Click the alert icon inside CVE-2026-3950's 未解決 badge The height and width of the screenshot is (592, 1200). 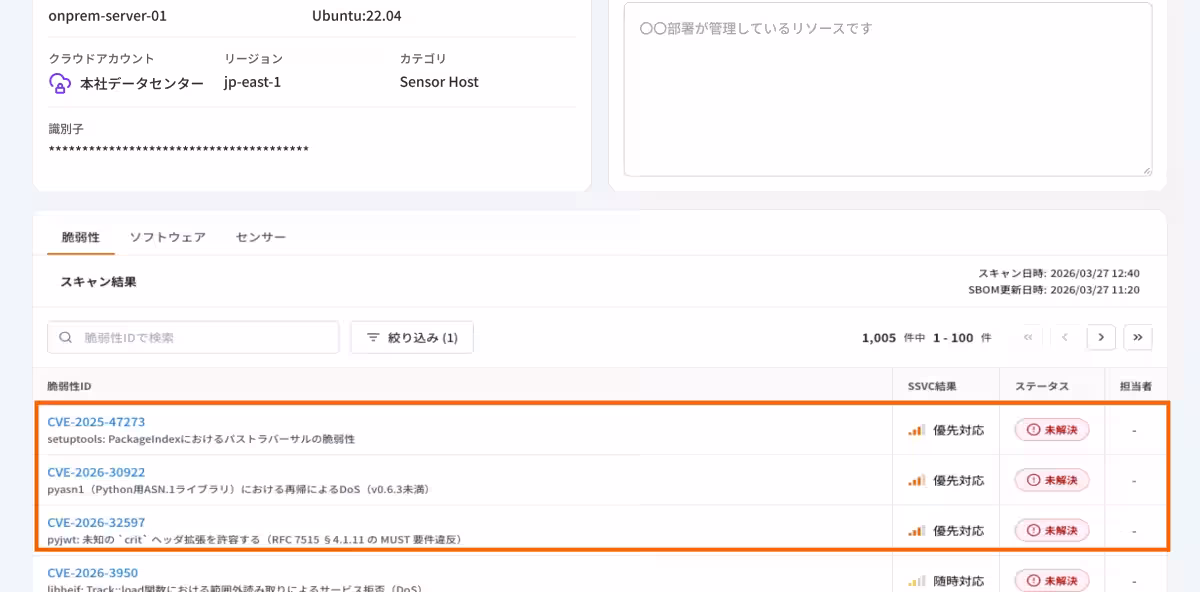click(1033, 580)
